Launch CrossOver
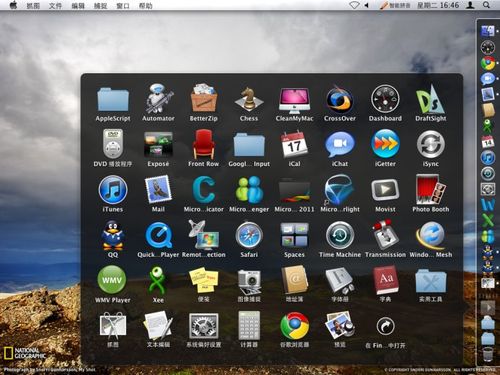Screen dimensions: 500x375 pyautogui.click(x=339, y=99)
